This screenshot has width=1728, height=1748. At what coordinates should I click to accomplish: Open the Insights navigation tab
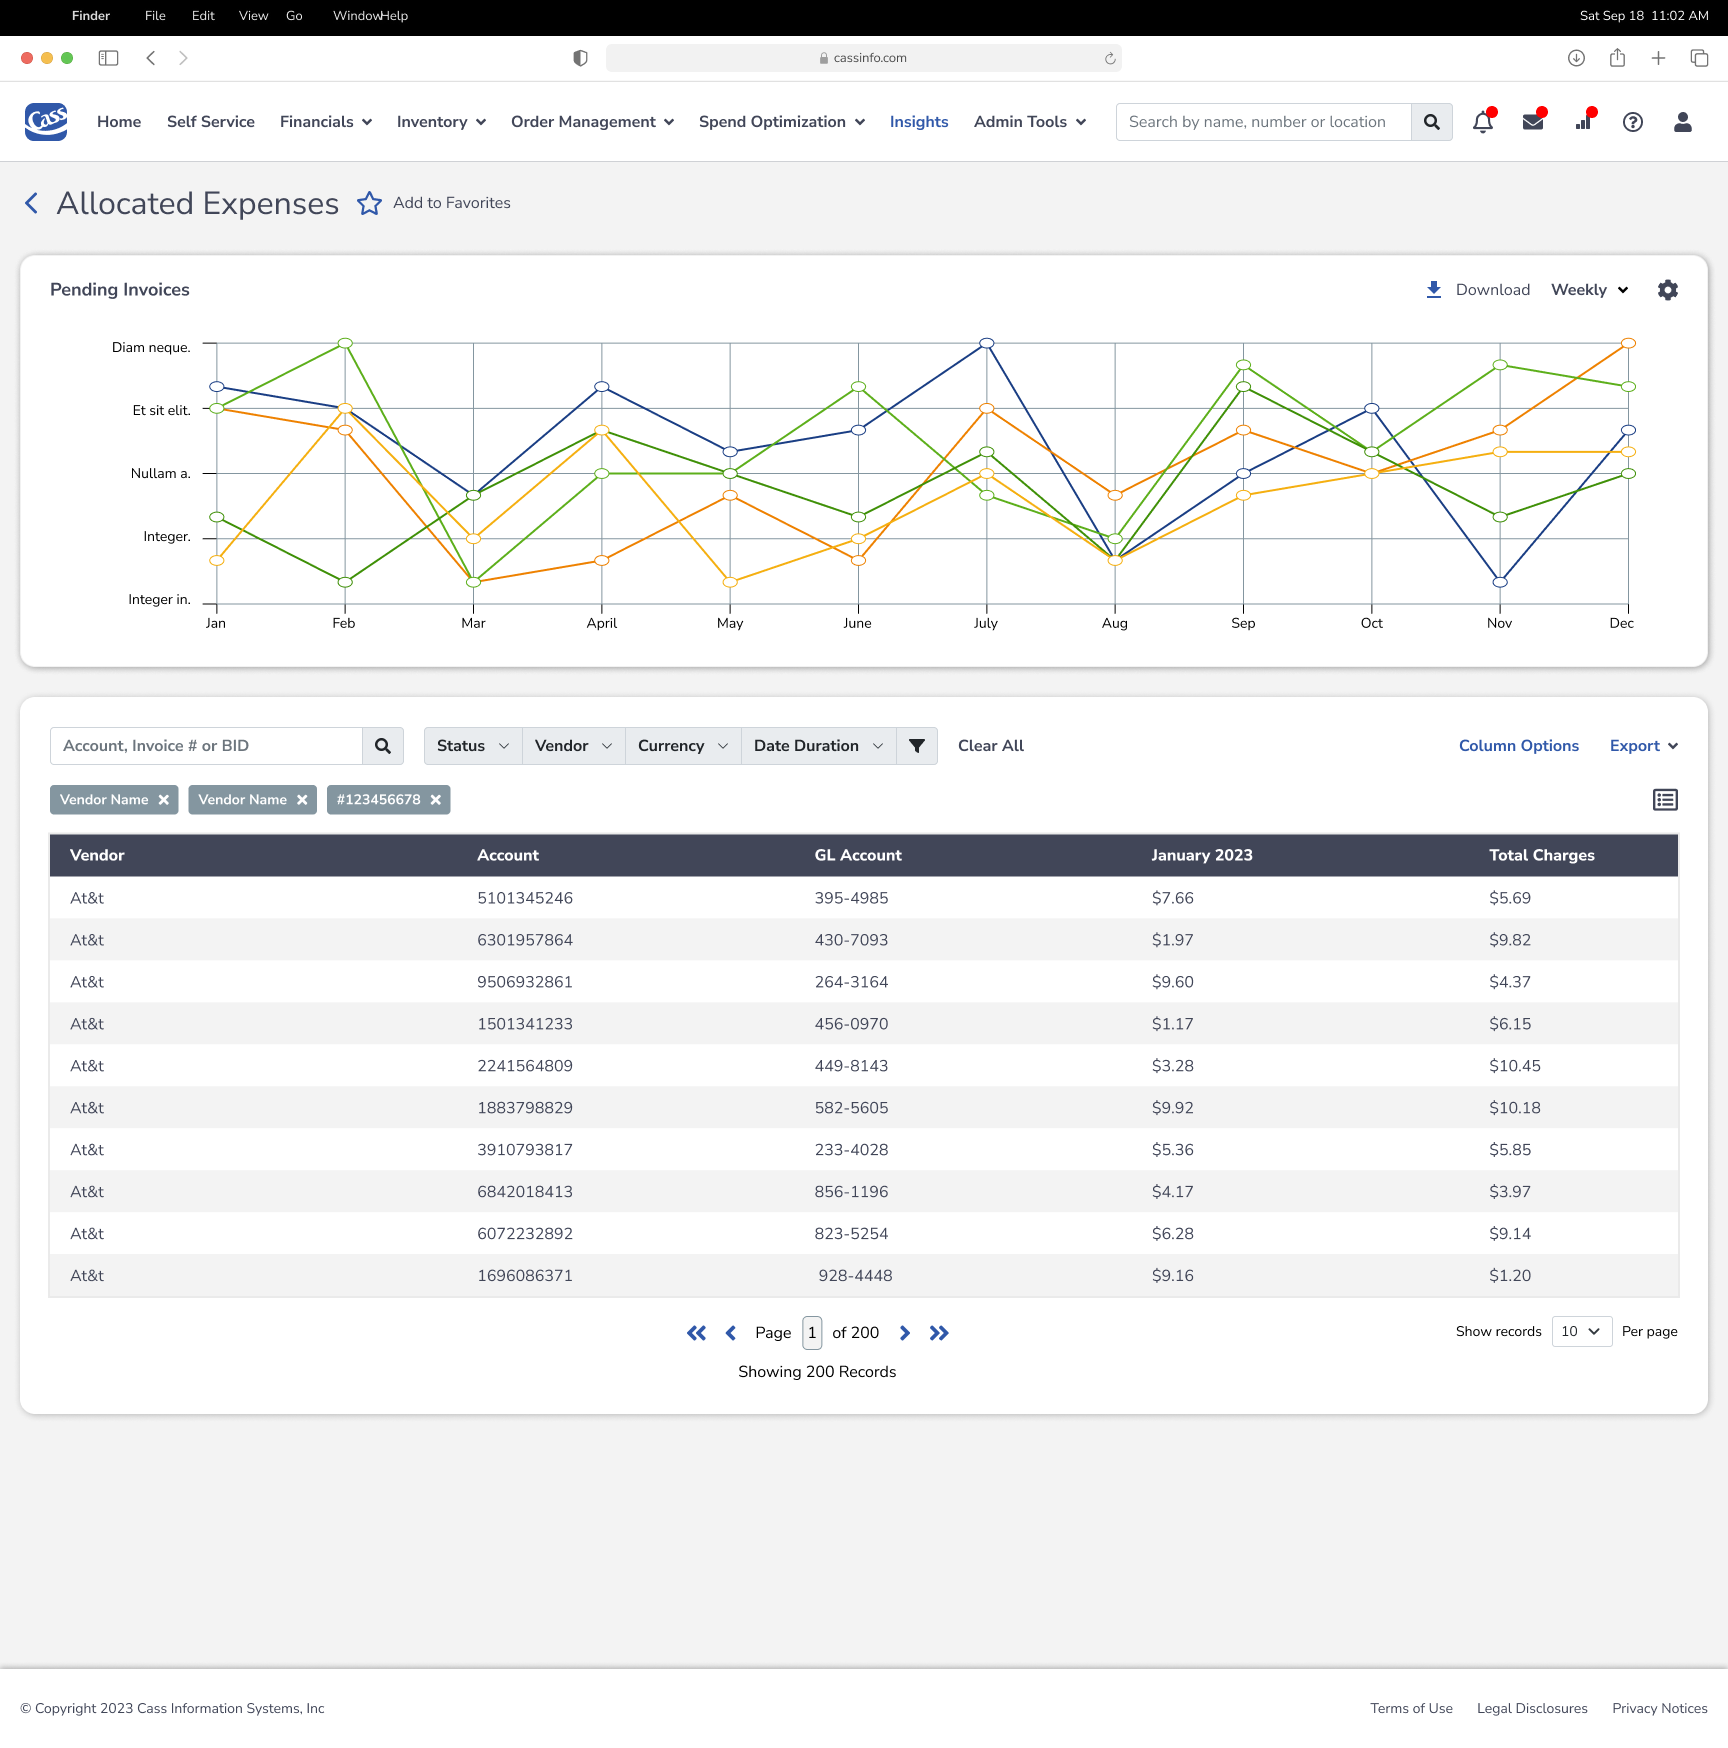(x=918, y=122)
